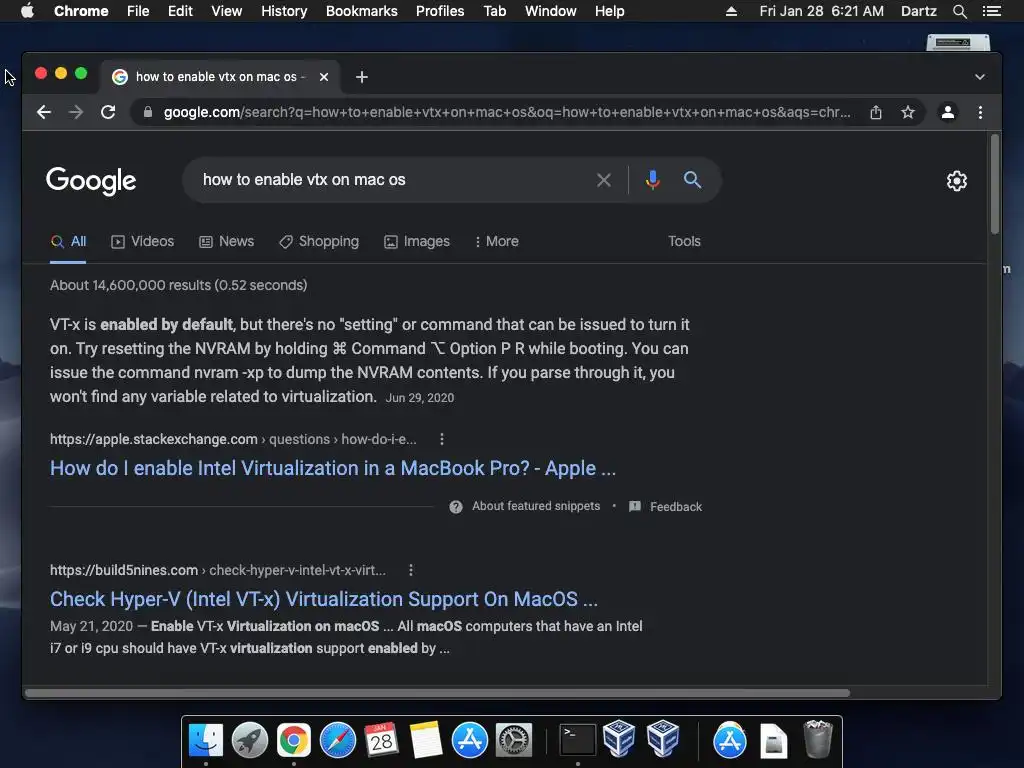
Task: Close the 'how to enable vtx' tab
Action: click(x=324, y=77)
